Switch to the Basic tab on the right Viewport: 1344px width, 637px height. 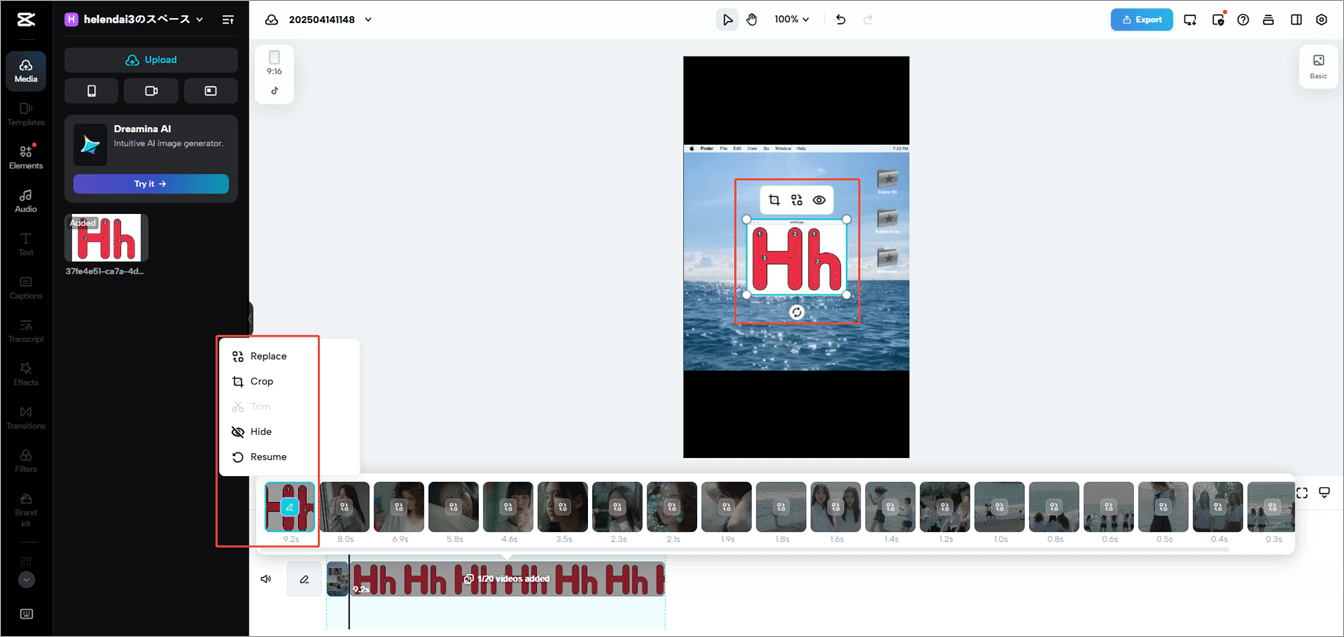(1318, 67)
